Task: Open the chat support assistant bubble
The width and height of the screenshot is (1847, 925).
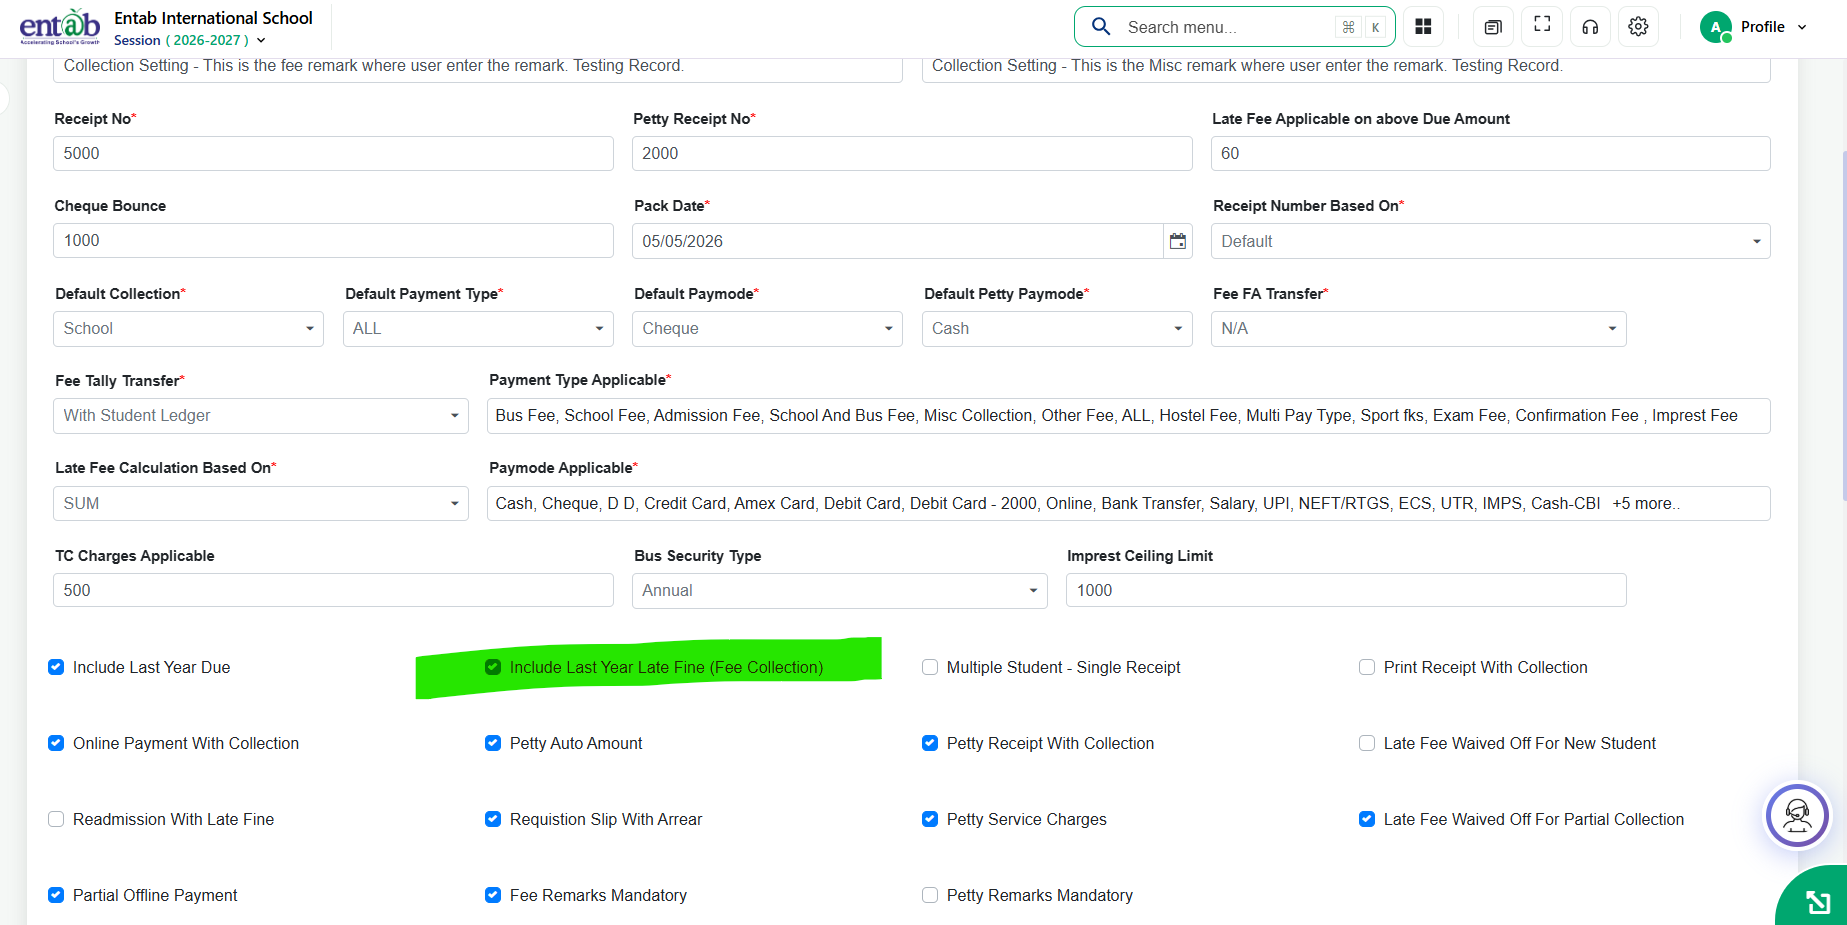Action: click(1797, 816)
